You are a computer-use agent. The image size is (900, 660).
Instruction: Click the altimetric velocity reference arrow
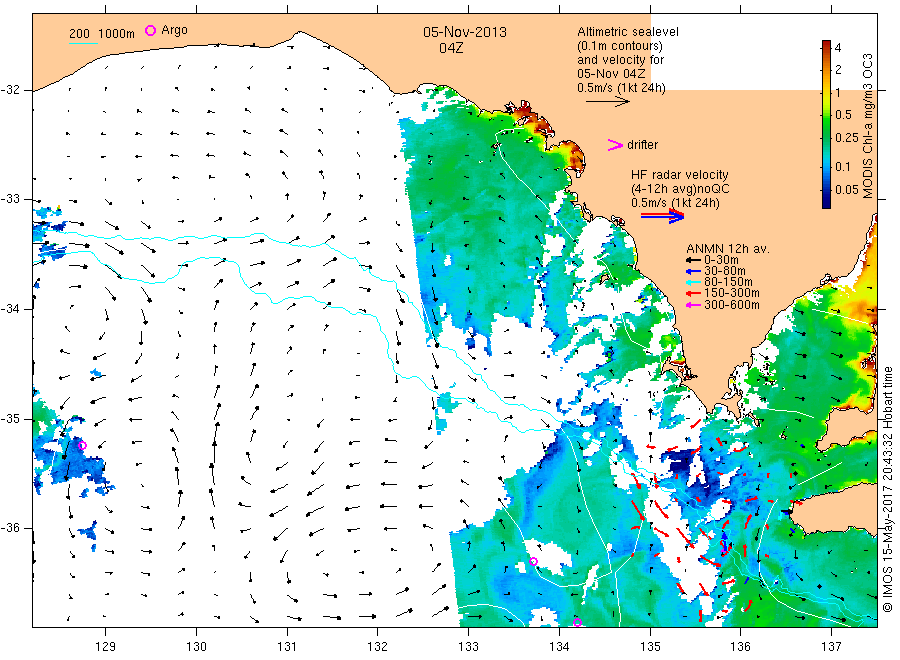pos(608,102)
